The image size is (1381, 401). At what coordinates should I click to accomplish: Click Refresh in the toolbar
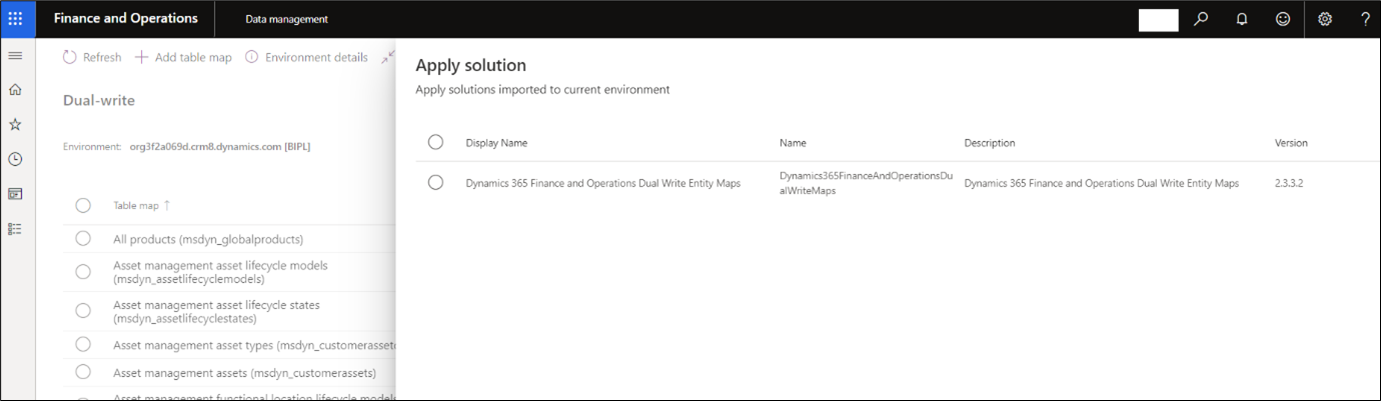coord(92,58)
